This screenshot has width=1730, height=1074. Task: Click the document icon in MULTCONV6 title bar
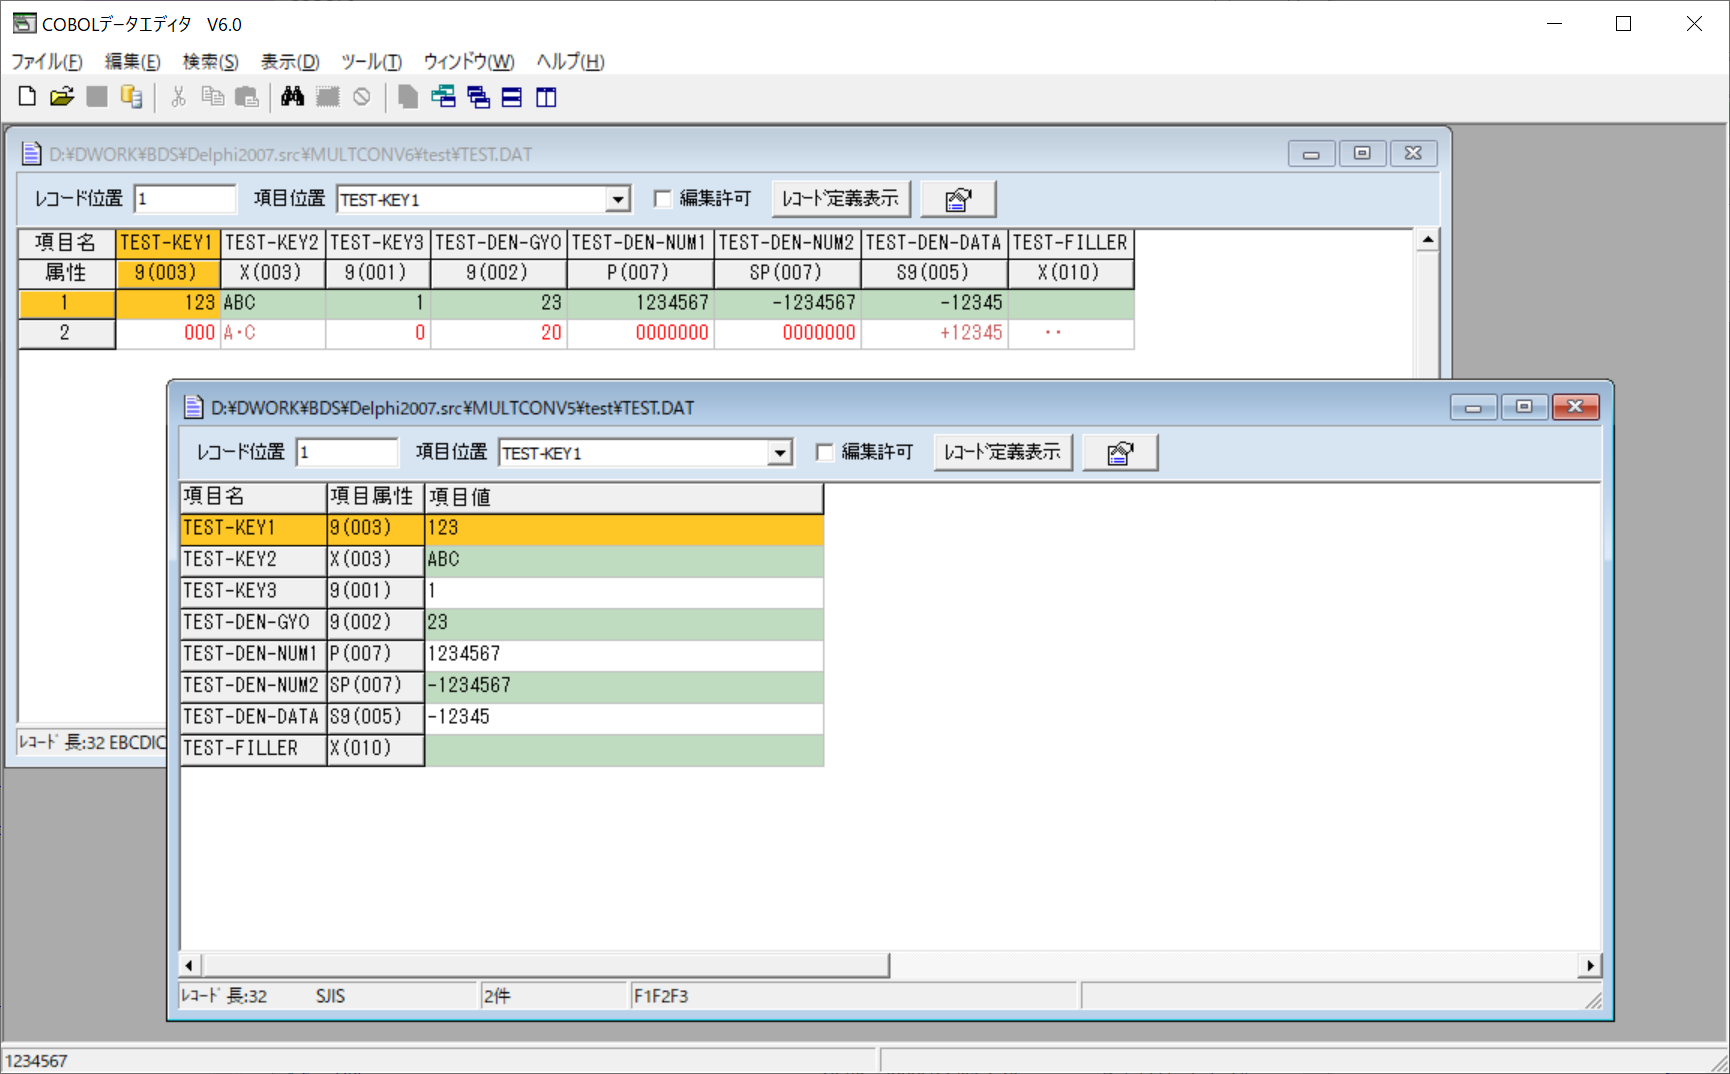click(32, 154)
